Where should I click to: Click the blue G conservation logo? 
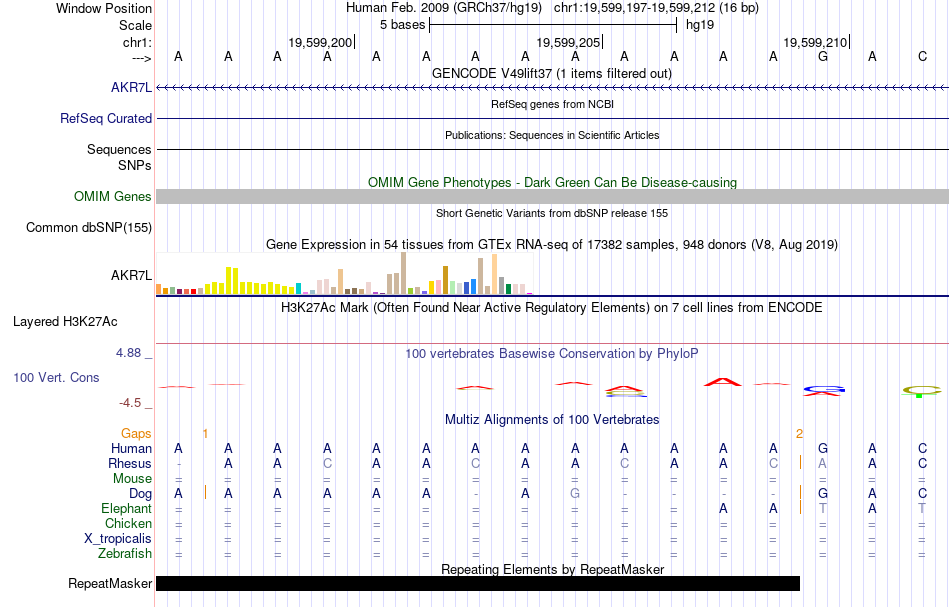(824, 388)
